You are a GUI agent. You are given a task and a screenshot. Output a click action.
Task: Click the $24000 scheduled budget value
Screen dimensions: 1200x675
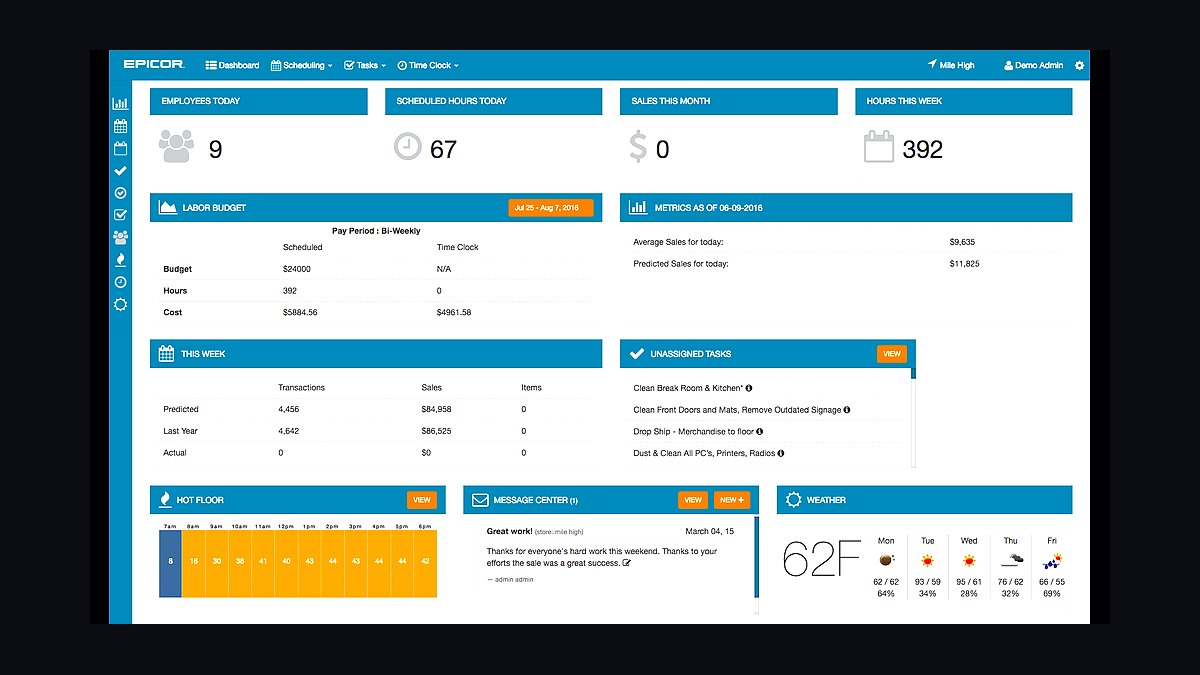[x=297, y=269]
